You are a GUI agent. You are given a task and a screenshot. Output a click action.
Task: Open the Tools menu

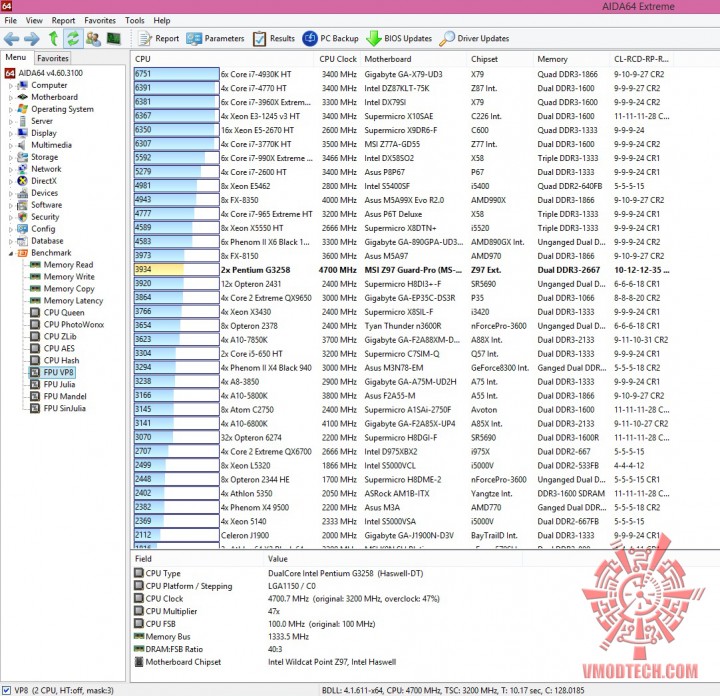[x=135, y=21]
